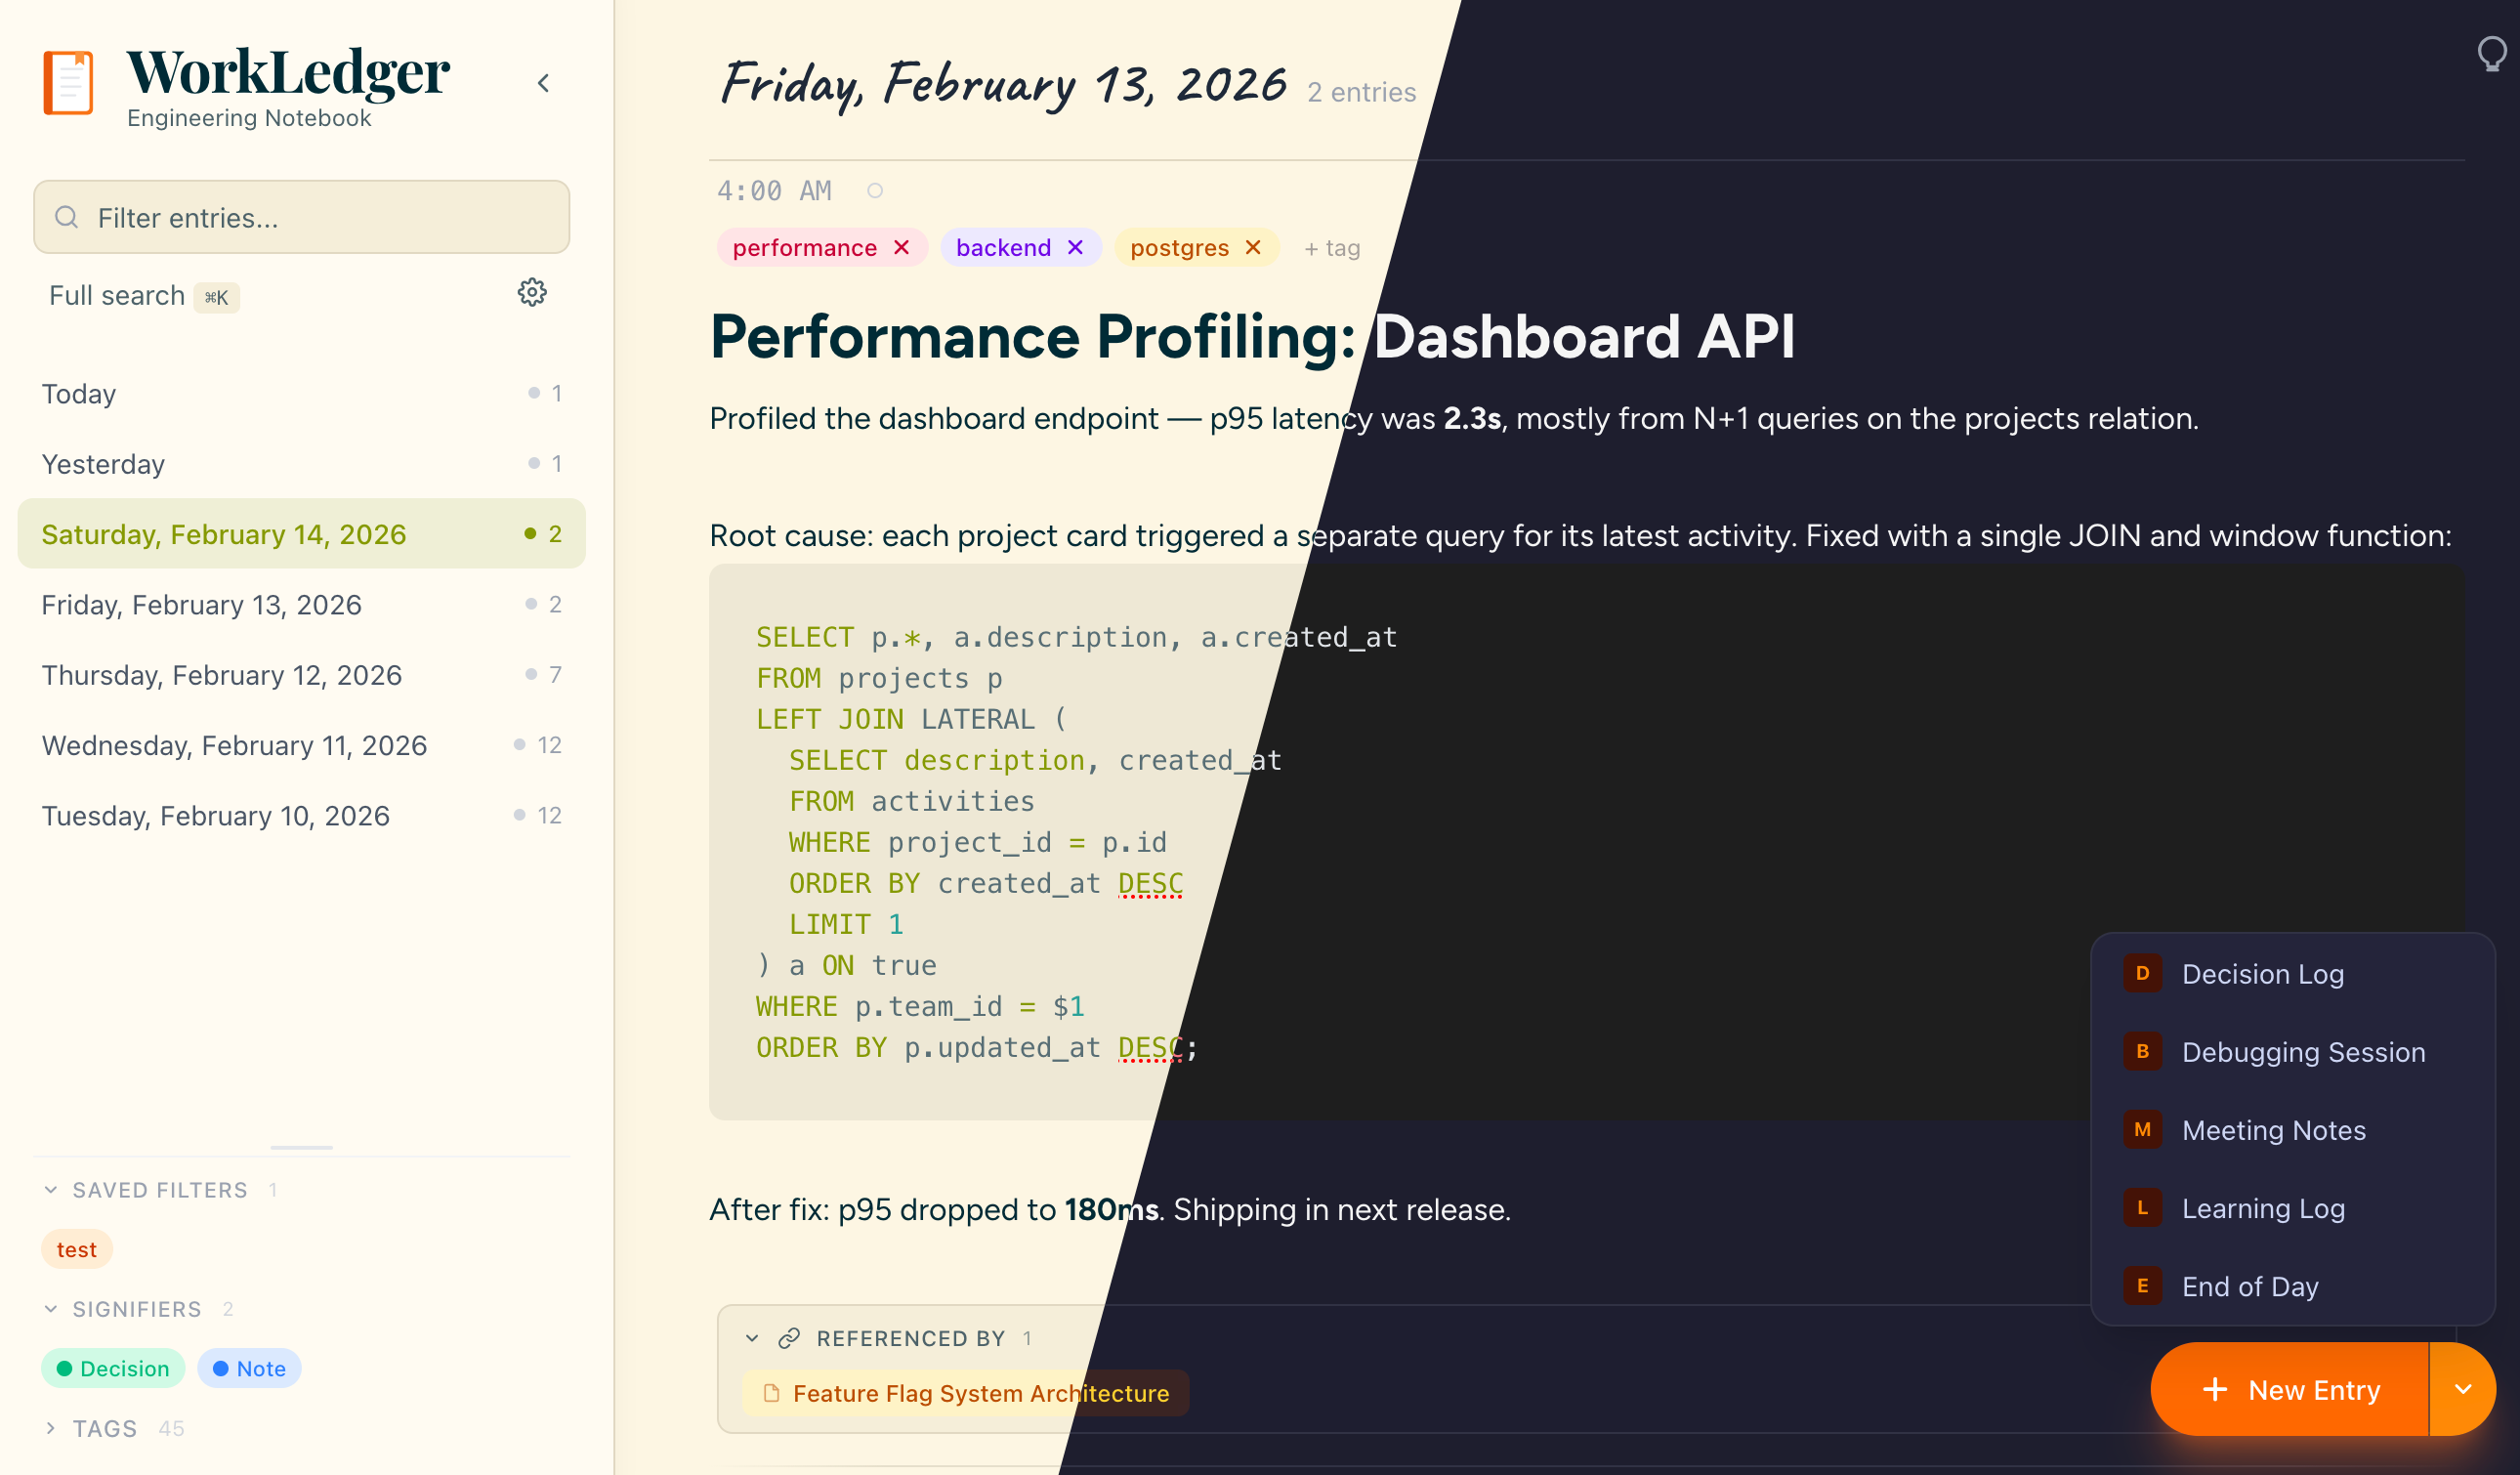Open the New Entry dropdown chevron
The image size is (2520, 1475).
pyautogui.click(x=2462, y=1389)
